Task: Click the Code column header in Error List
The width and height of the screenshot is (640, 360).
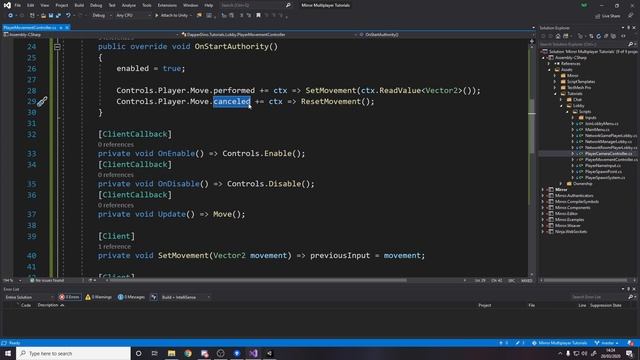Action: point(26,305)
